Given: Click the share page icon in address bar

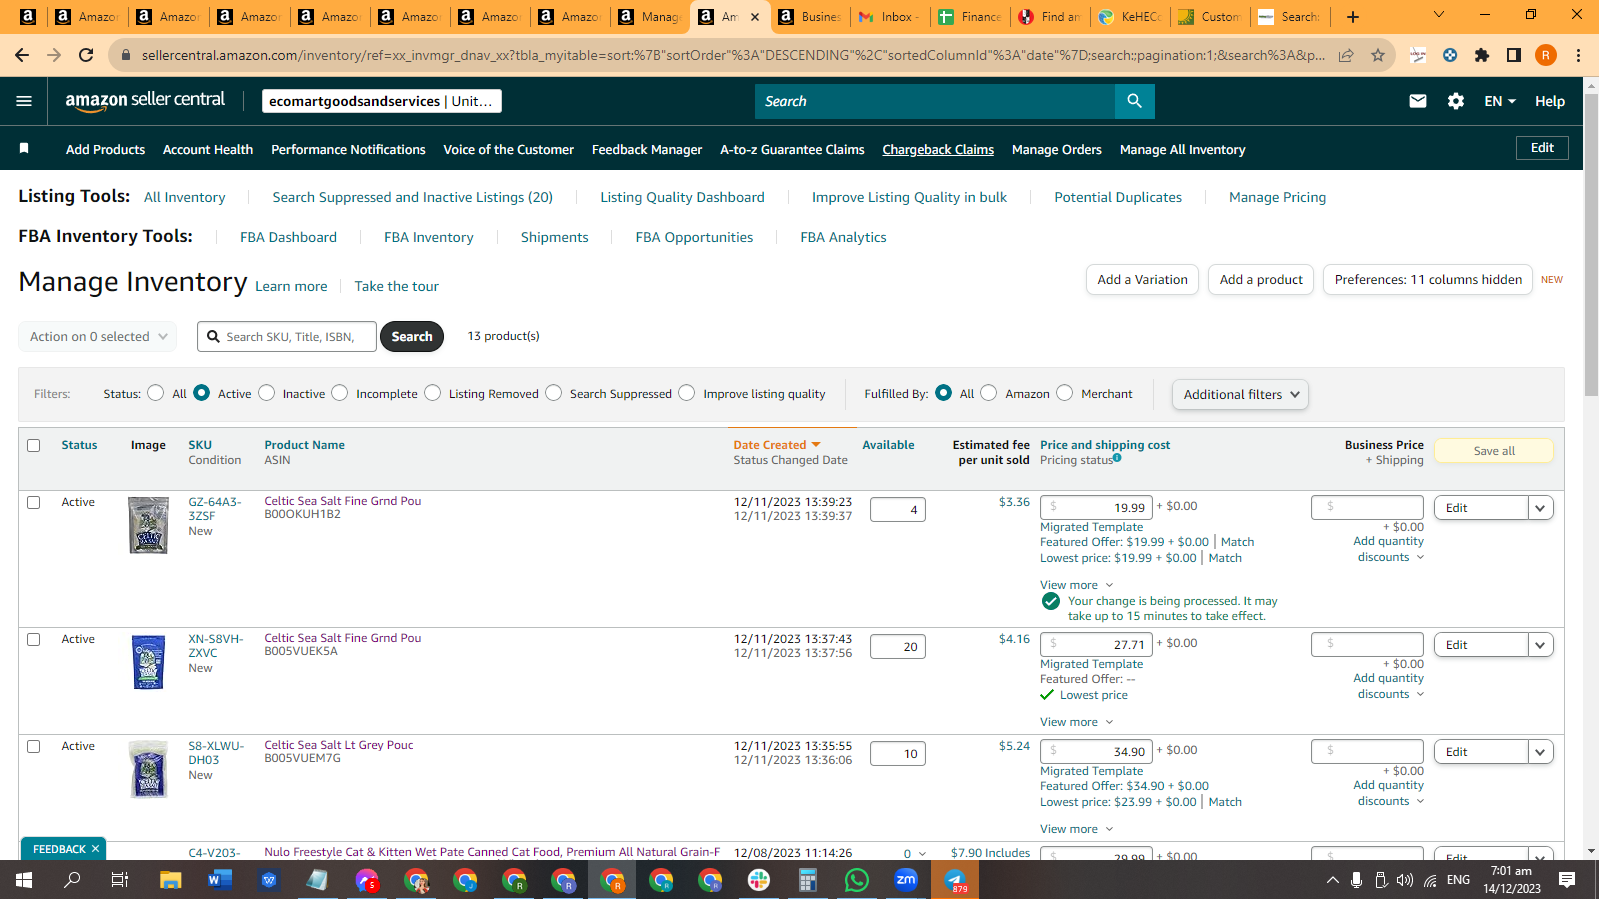Looking at the screenshot, I should pyautogui.click(x=1346, y=55).
